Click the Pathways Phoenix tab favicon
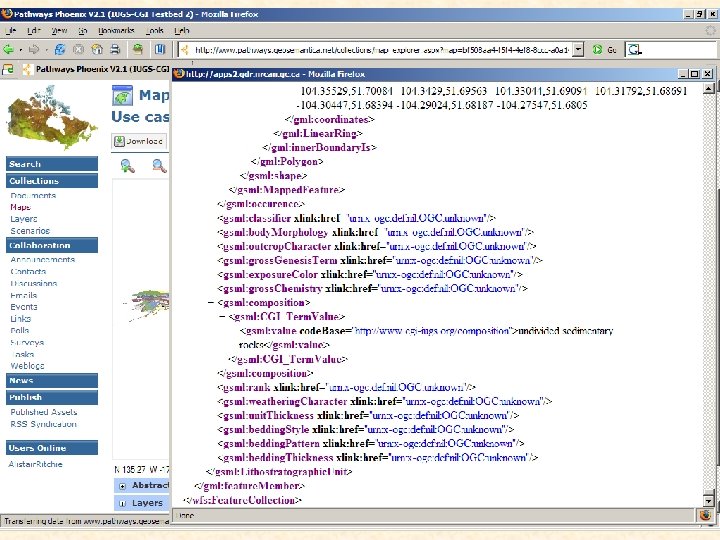The image size is (720, 540). point(28,69)
